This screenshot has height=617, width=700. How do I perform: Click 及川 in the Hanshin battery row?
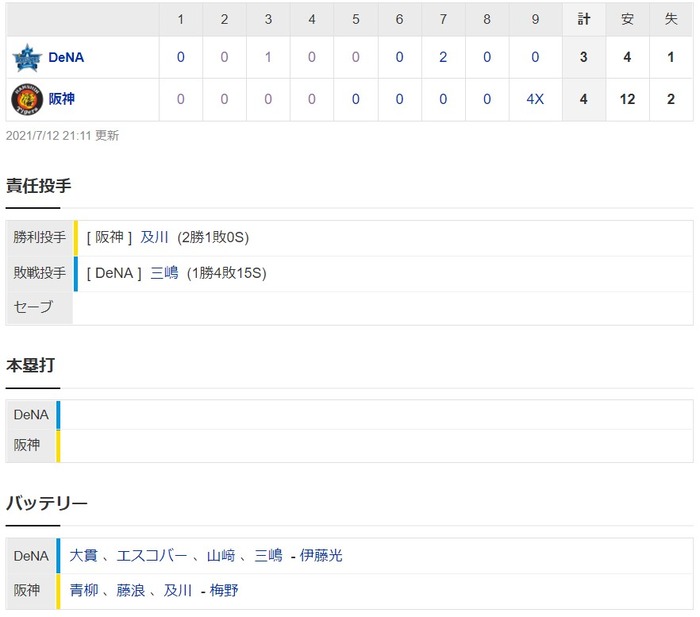coord(178,591)
